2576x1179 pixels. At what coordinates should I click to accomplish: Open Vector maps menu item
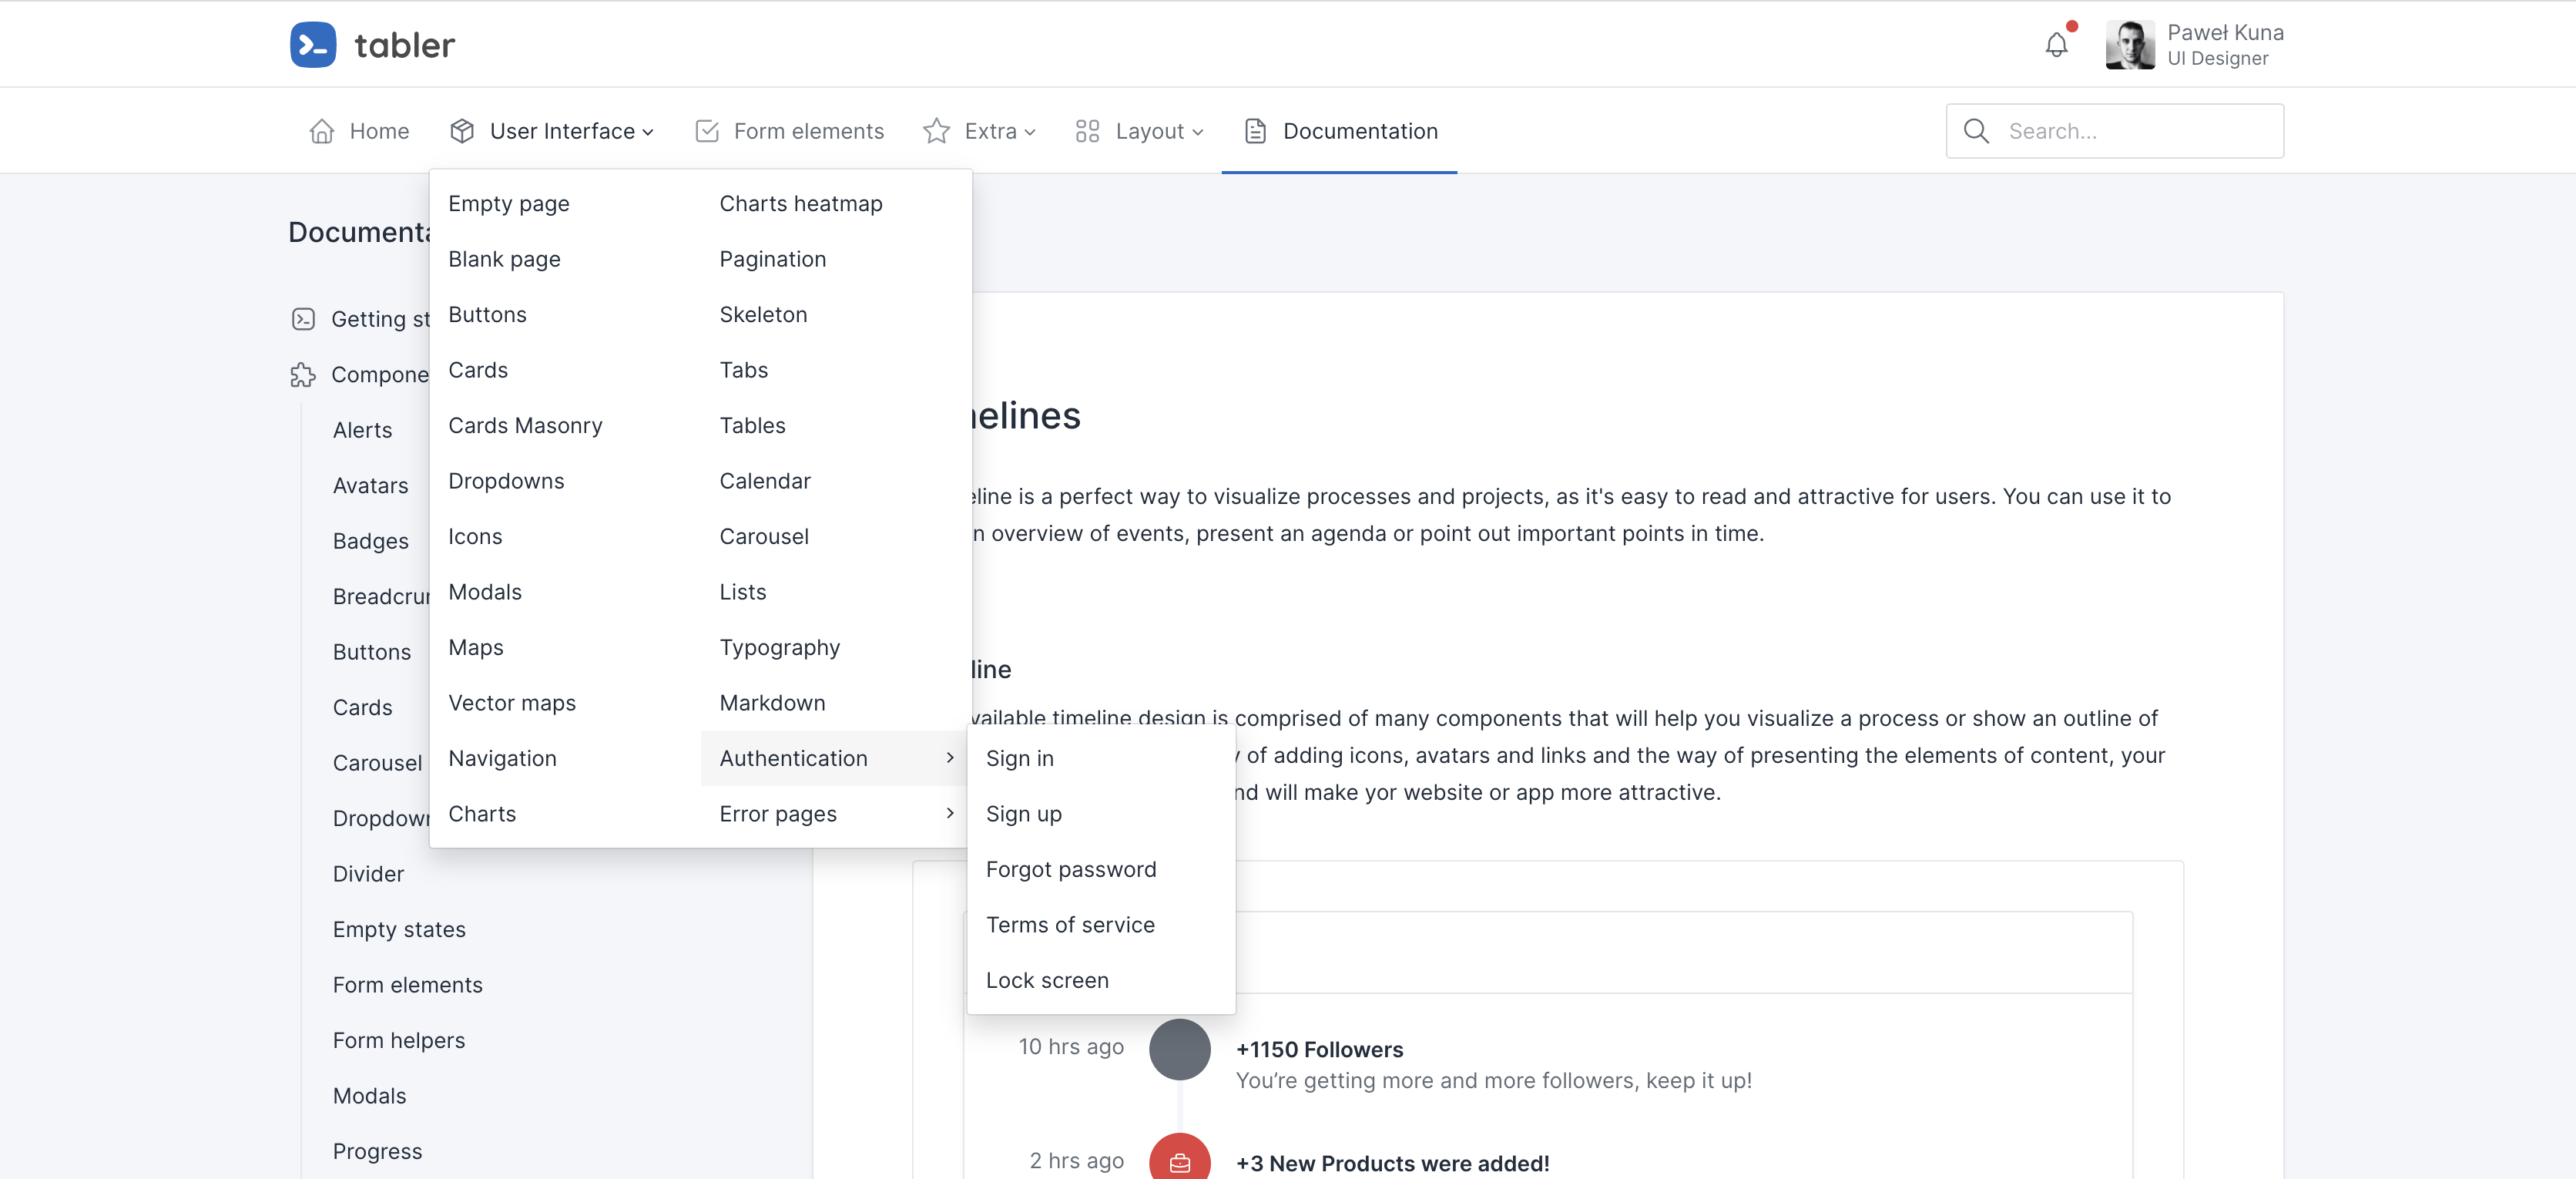coord(566,703)
